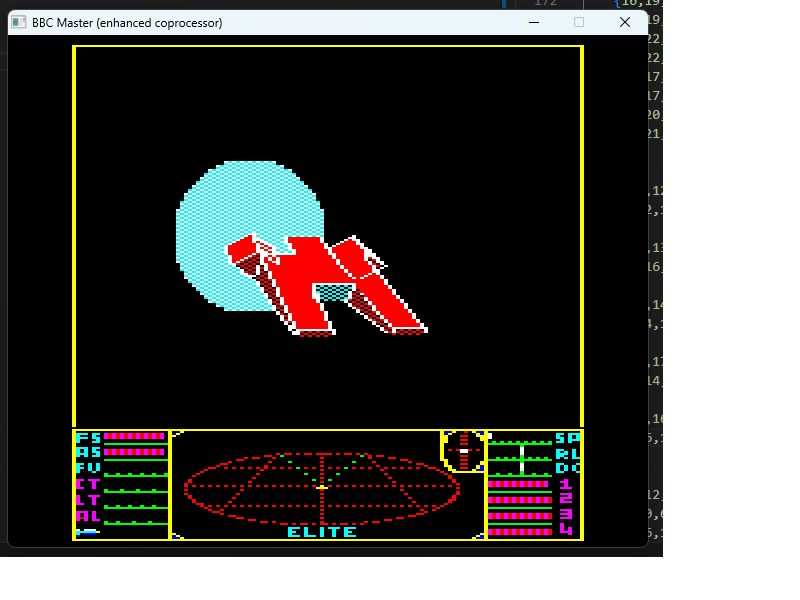800x600 pixels.
Task: Click energy bank 4 bar
Action: click(520, 532)
